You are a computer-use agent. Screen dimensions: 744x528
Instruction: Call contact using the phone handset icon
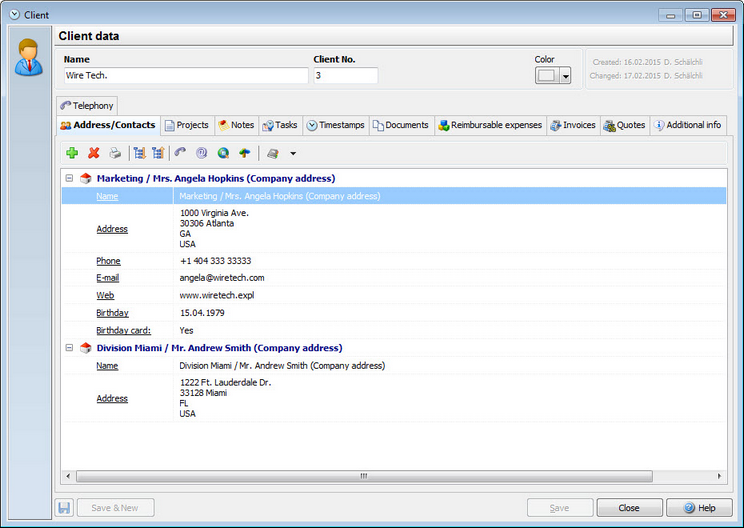180,153
